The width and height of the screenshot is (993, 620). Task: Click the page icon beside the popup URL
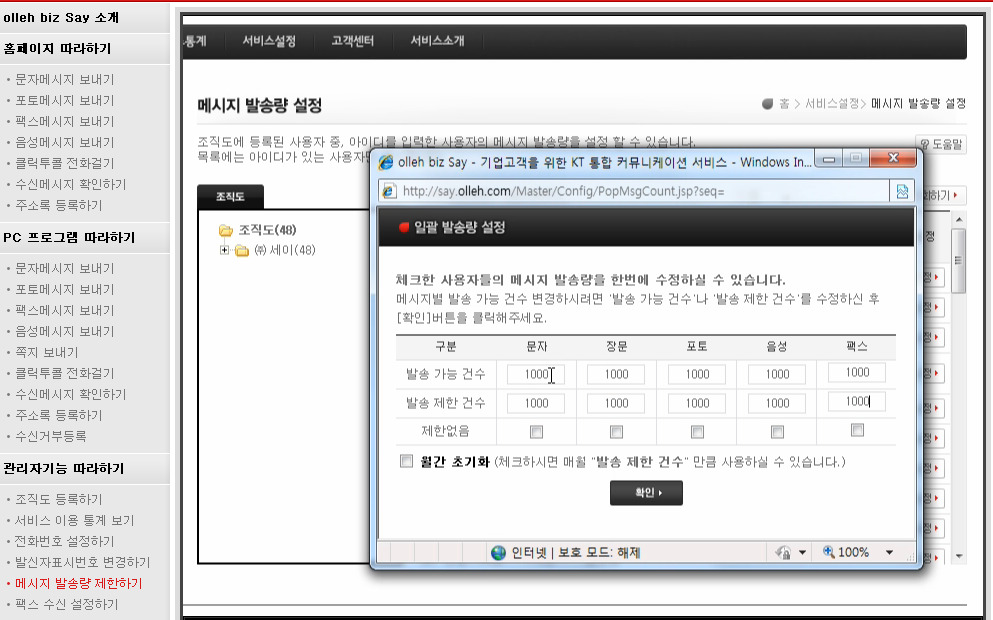(x=389, y=191)
